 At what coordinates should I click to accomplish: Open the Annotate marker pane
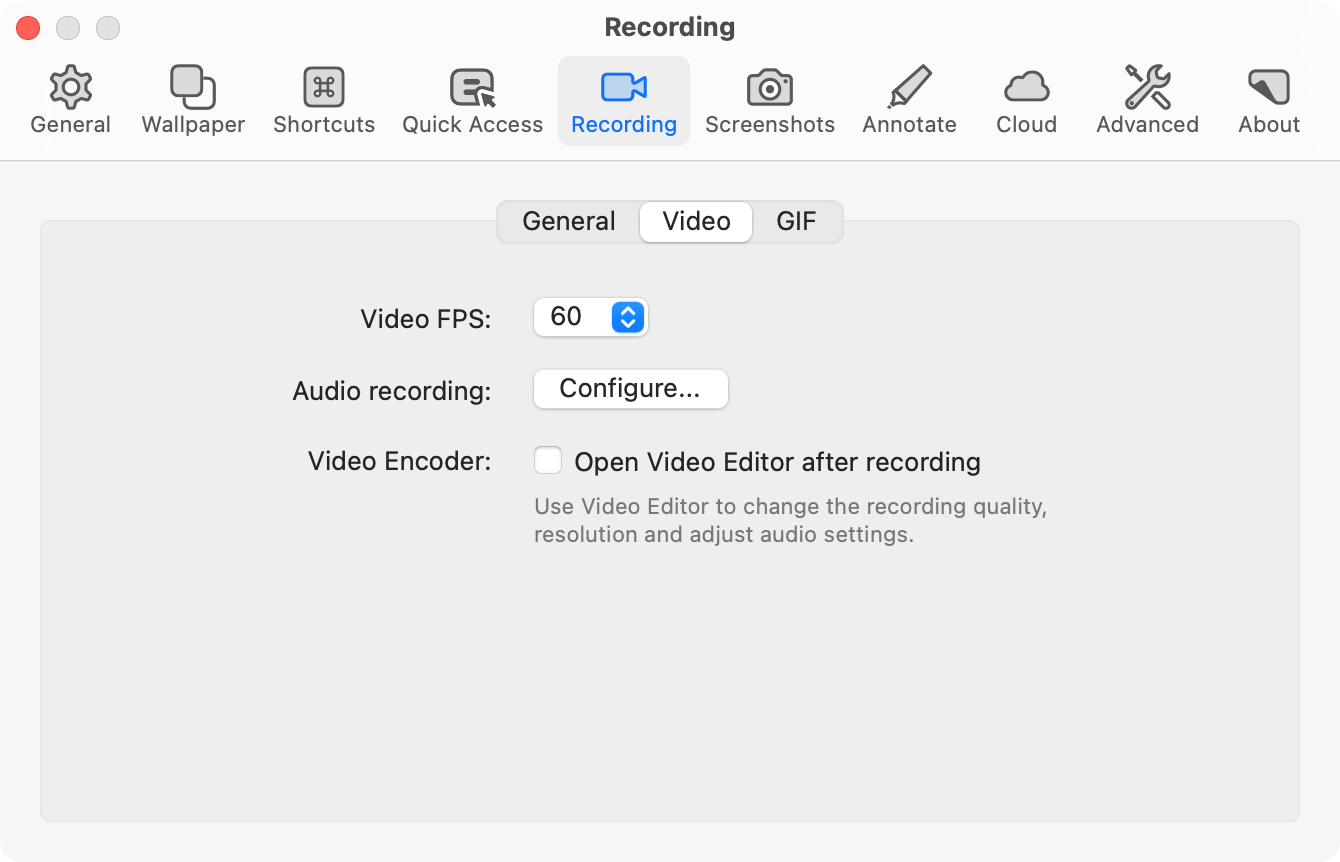[909, 100]
